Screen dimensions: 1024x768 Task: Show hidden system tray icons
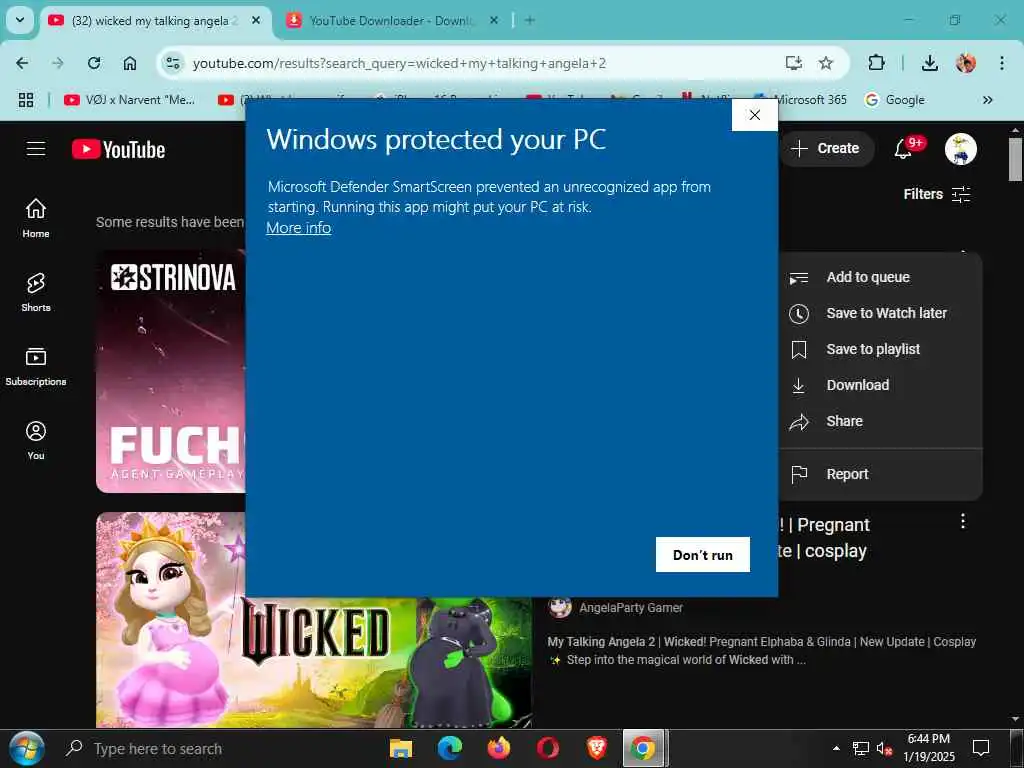(837, 748)
